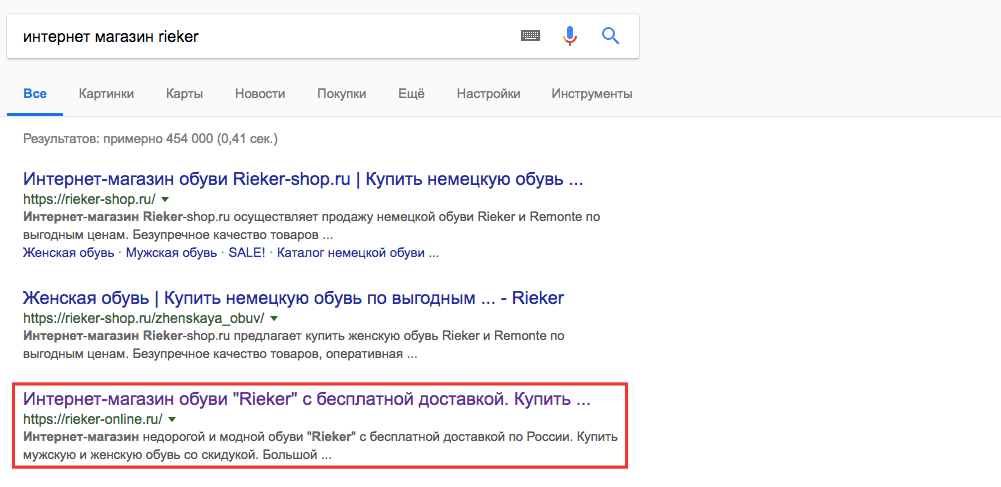Viewport: 1001px width, 487px height.
Task: Open Настройки search settings
Action: (488, 94)
